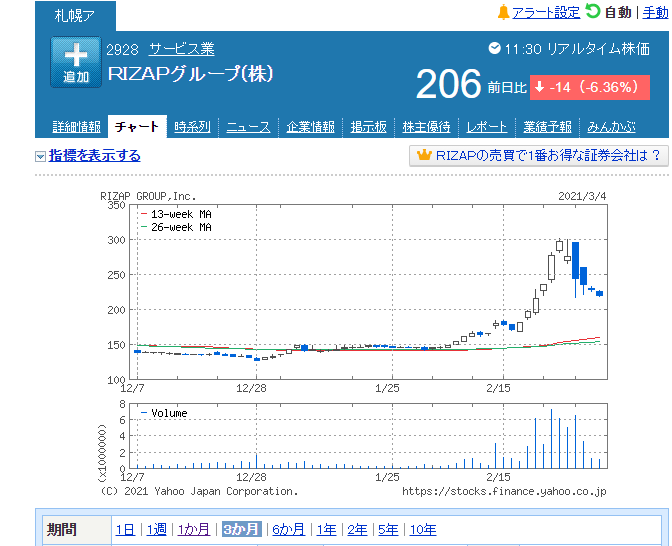
Task: Click the stock code 2928
Action: pos(122,50)
